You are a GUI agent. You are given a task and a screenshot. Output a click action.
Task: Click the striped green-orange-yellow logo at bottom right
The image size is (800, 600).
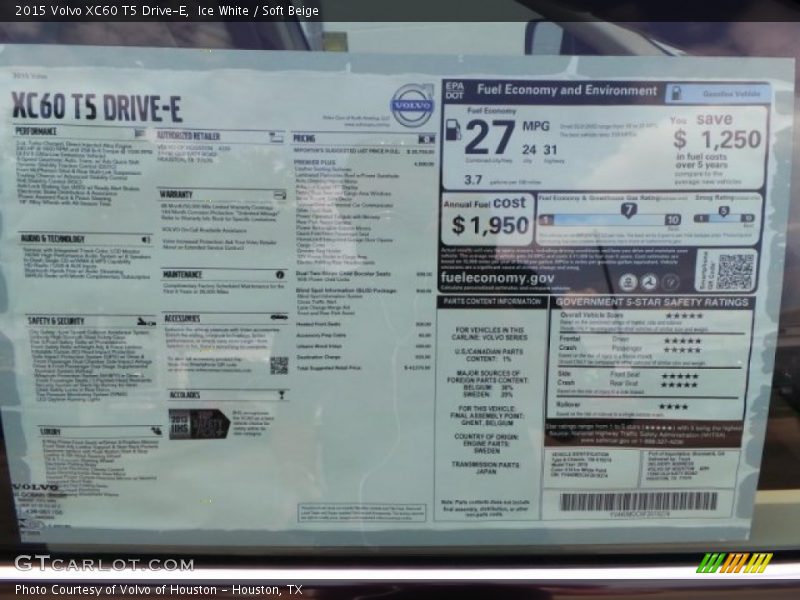tap(734, 563)
